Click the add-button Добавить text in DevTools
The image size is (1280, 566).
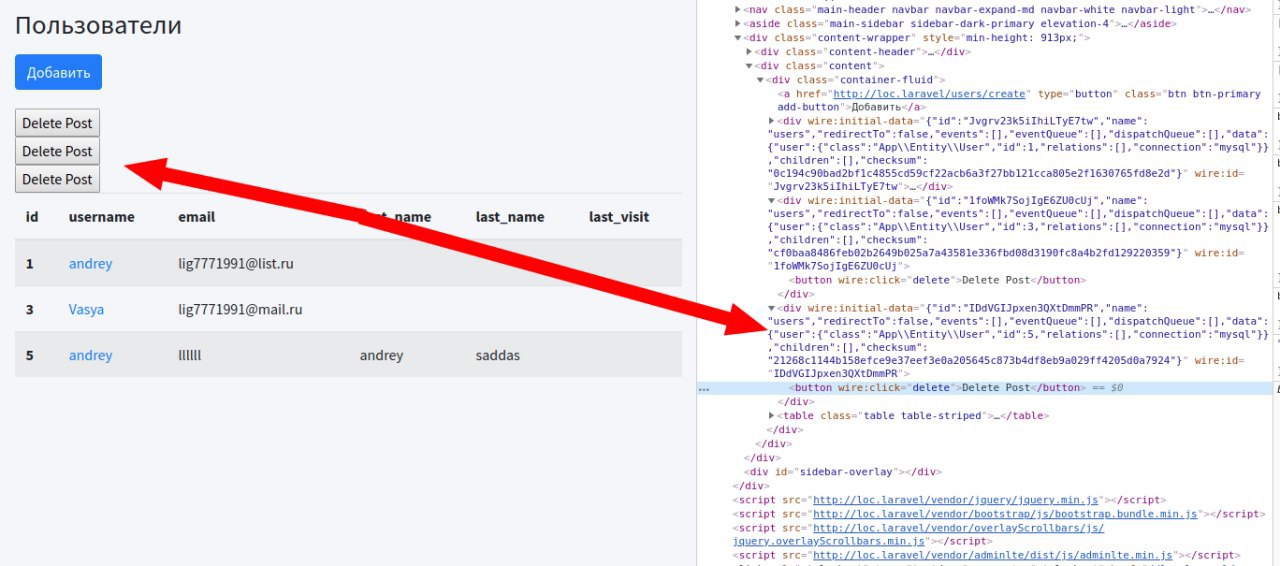coord(875,107)
